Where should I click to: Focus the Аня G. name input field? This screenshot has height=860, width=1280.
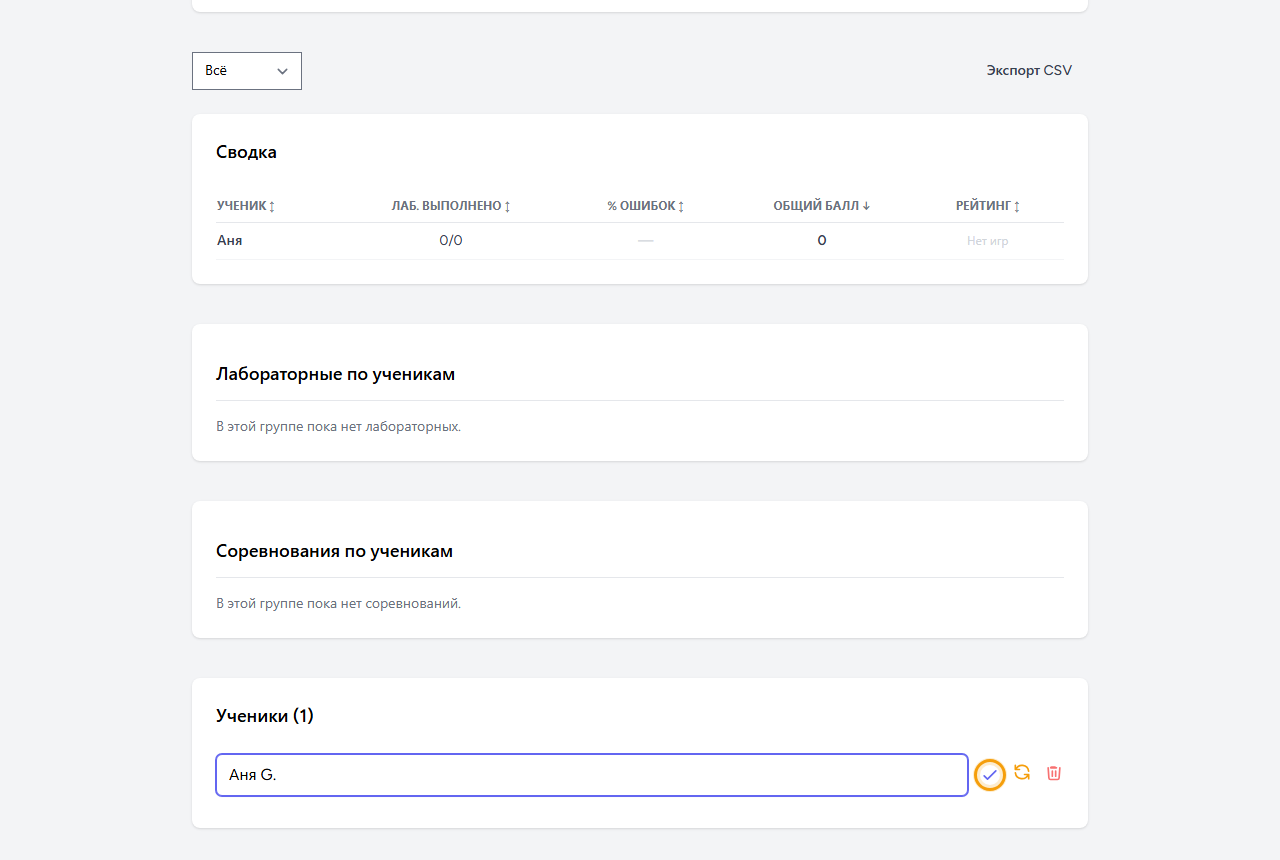pyautogui.click(x=592, y=775)
